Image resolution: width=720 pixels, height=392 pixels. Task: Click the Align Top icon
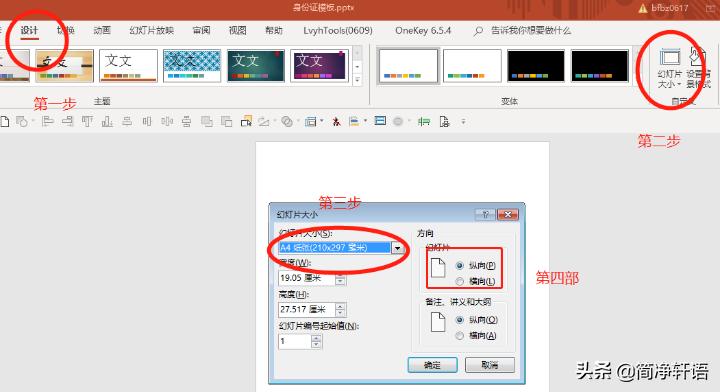click(87, 122)
